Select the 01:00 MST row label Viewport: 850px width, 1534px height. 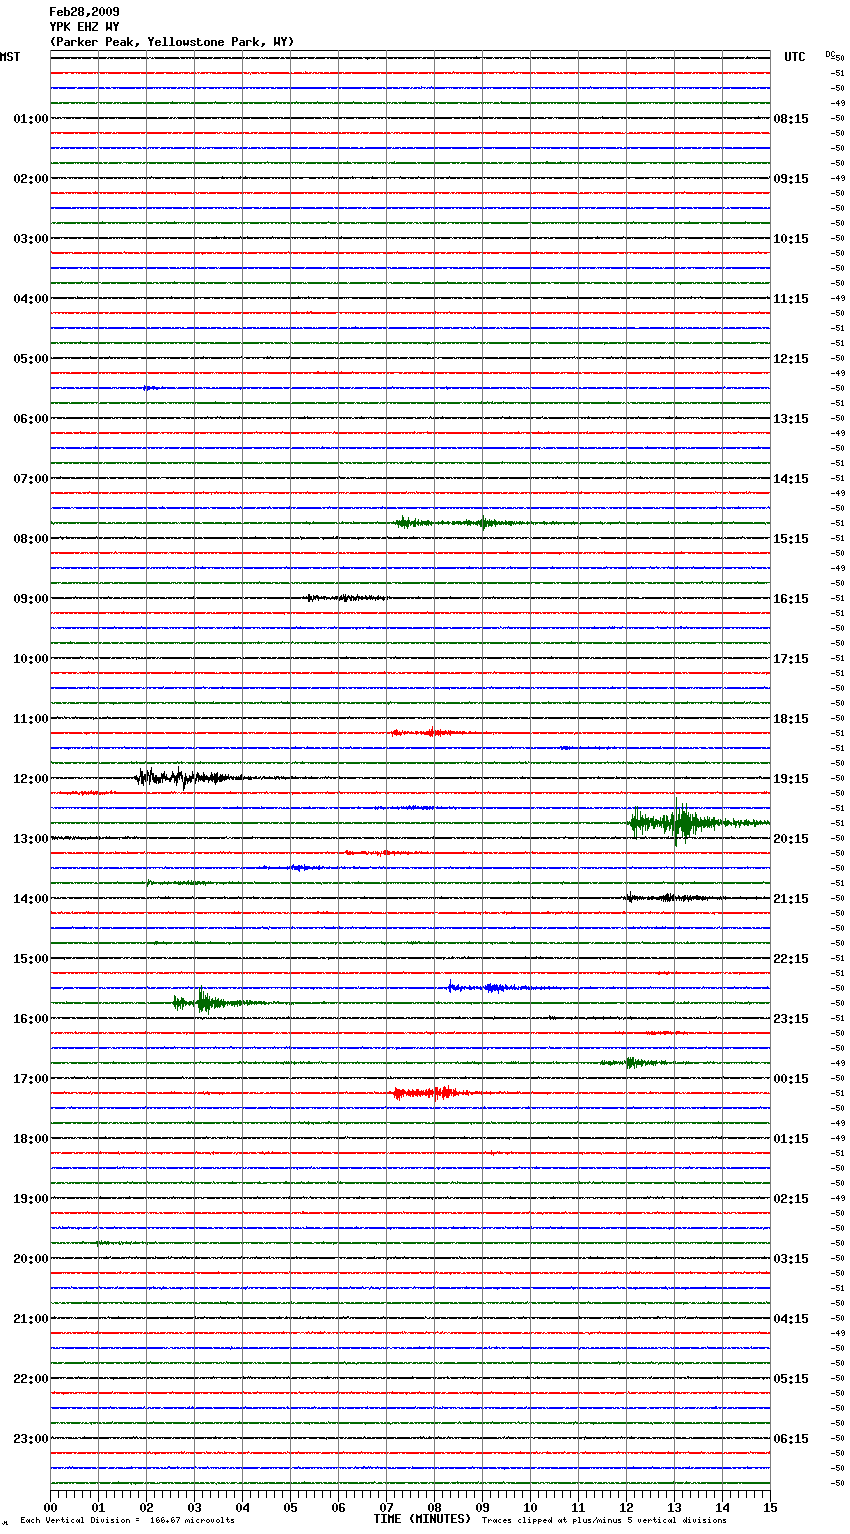click(x=31, y=119)
